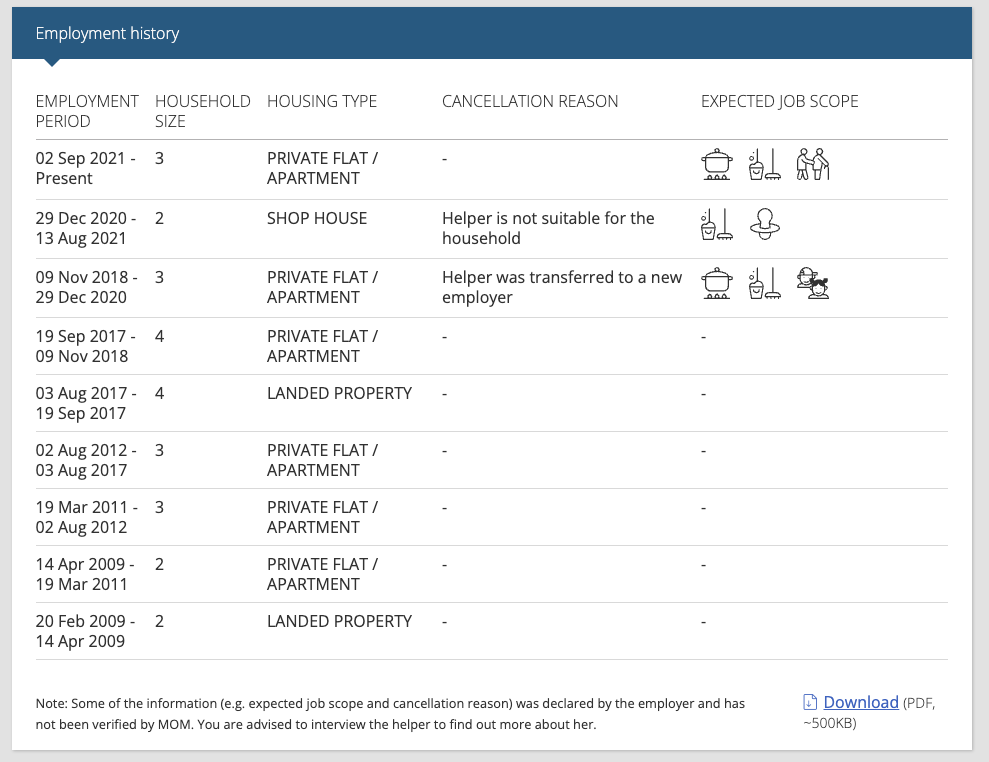Click household size 4 in 19 Sep 2017 row
This screenshot has height=762, width=989.
pos(160,336)
